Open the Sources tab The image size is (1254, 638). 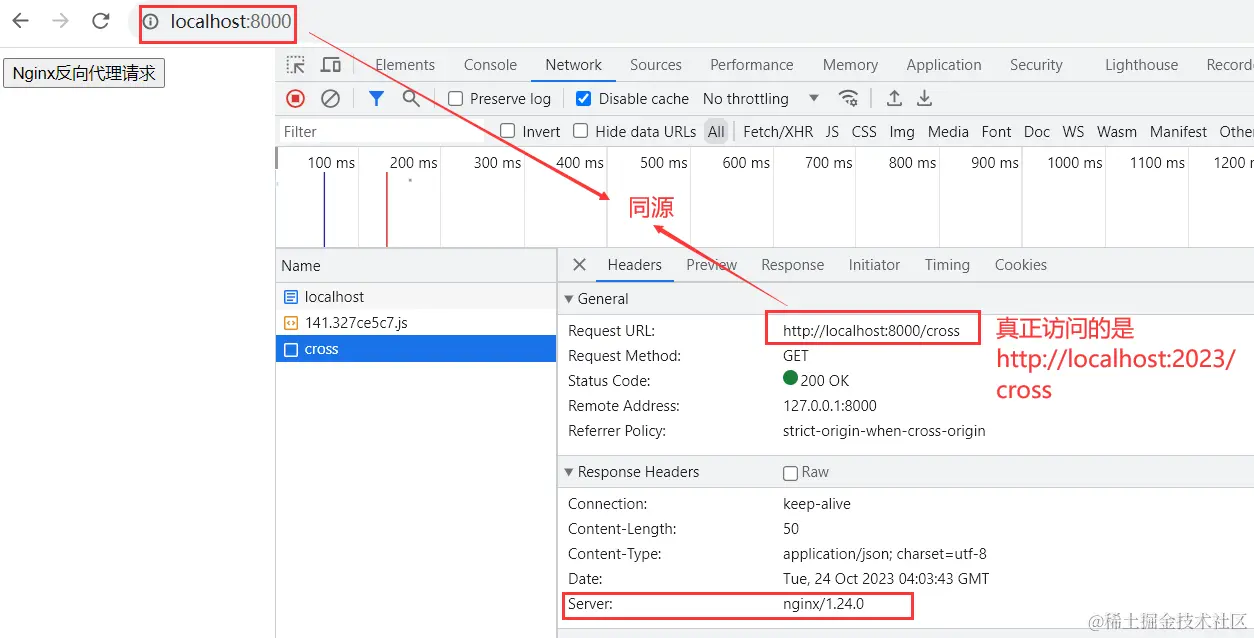coord(656,65)
